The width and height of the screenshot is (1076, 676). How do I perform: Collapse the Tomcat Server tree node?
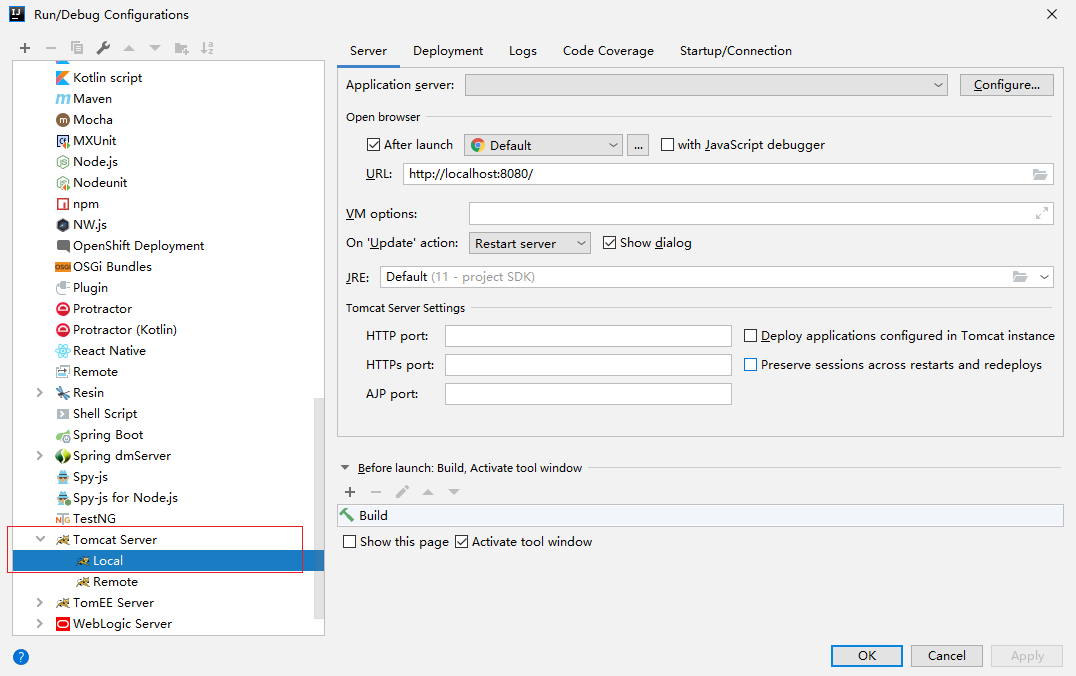(x=40, y=539)
